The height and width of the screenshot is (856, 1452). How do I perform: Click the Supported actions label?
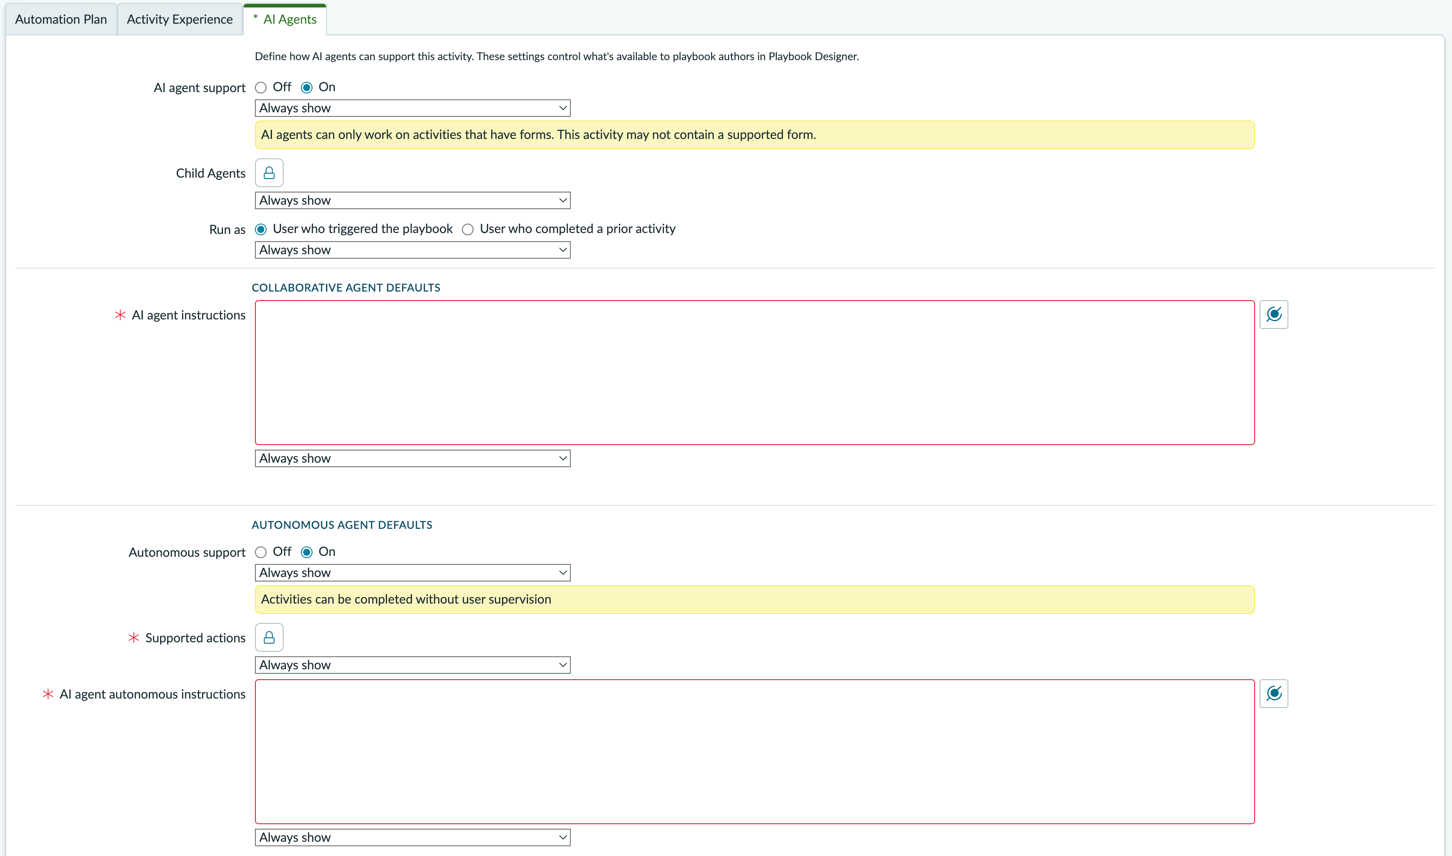195,638
